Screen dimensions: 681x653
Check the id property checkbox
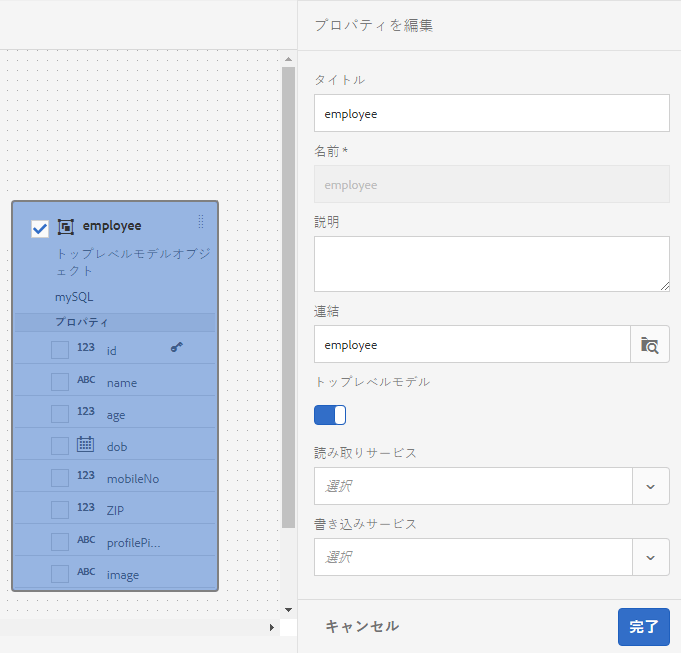point(60,350)
